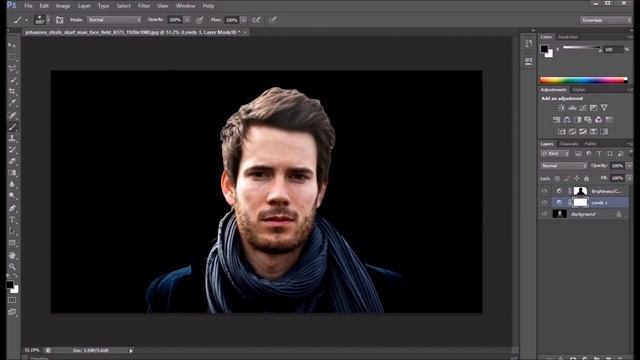Select the Eyedropper tool
The height and width of the screenshot is (360, 640).
pos(12,102)
